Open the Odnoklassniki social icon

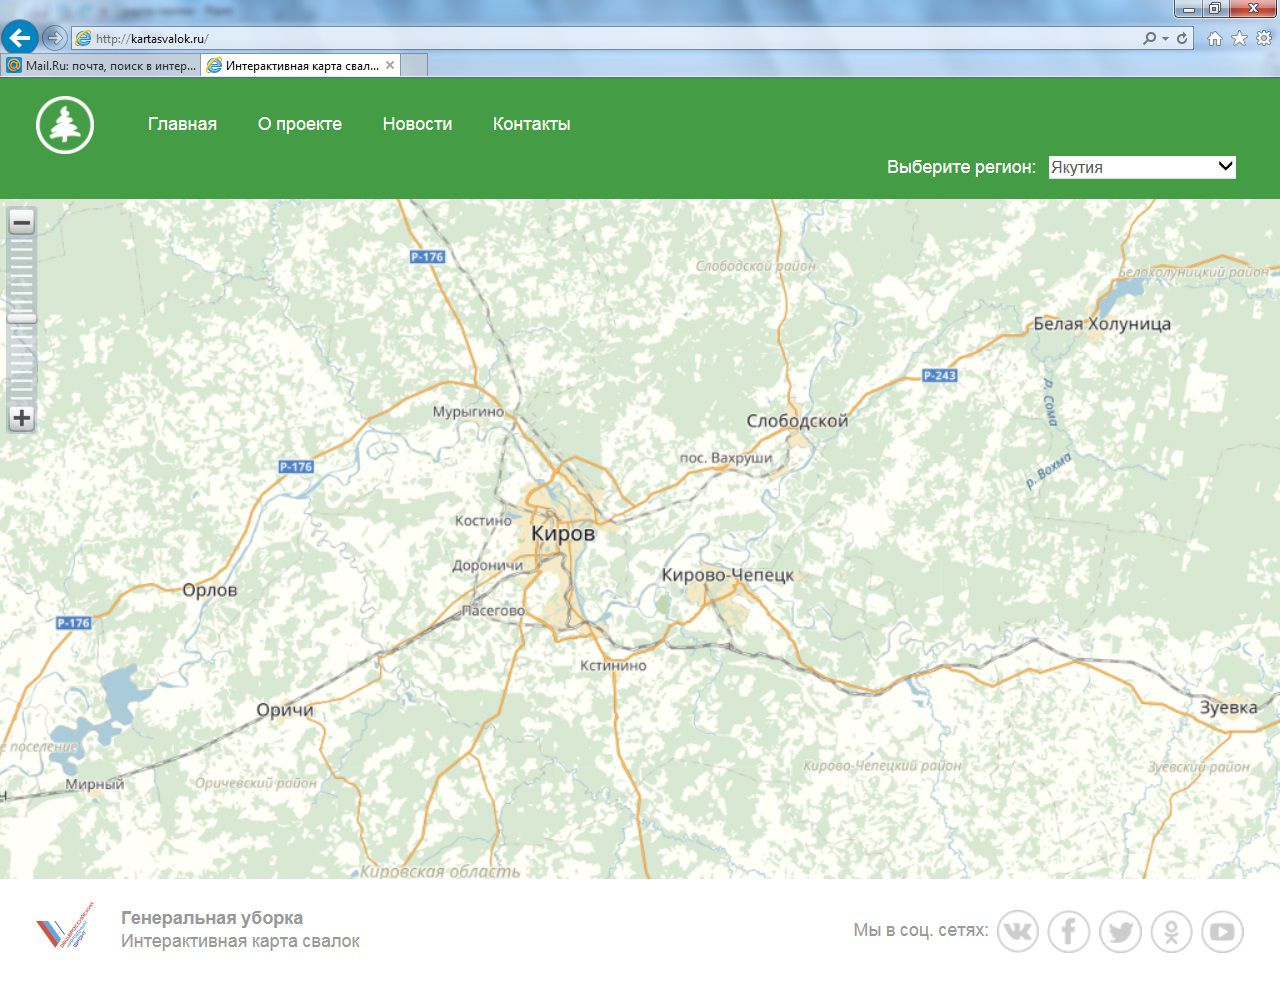[1171, 932]
